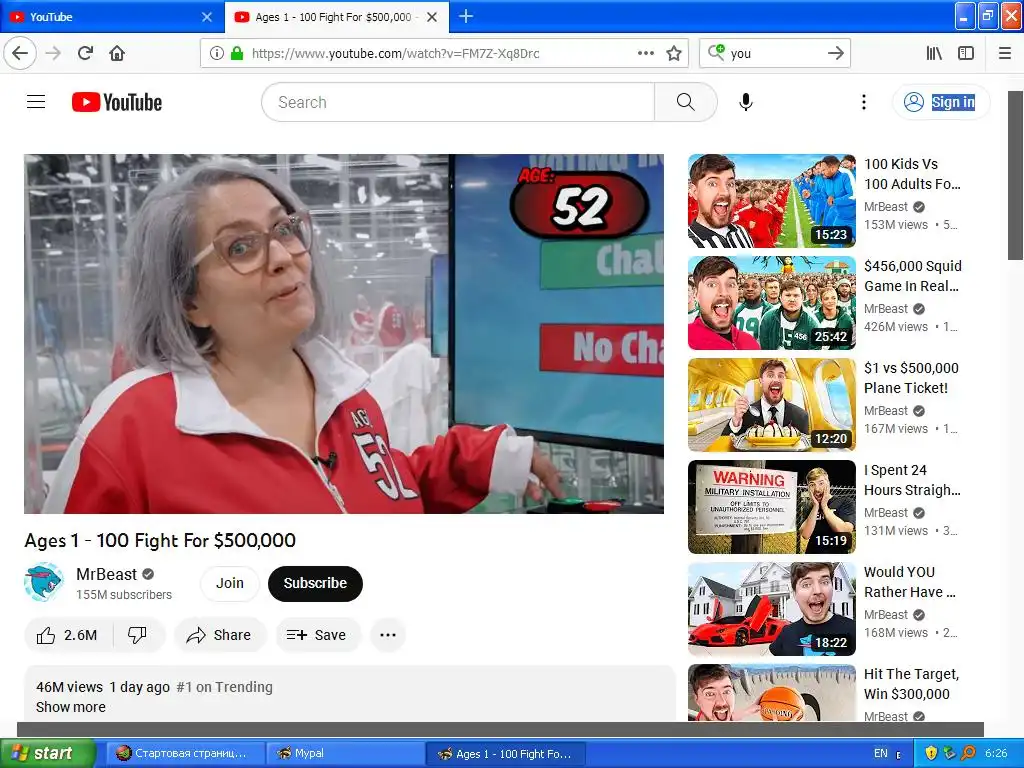Viewport: 1024px width, 768px height.
Task: Click the browser search box containing 'you'
Action: tap(775, 53)
